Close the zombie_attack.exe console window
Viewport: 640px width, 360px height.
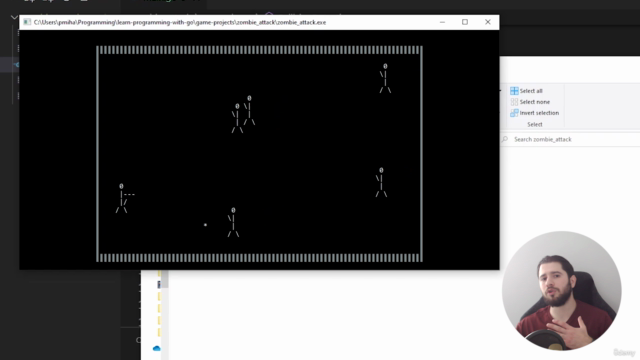point(488,22)
